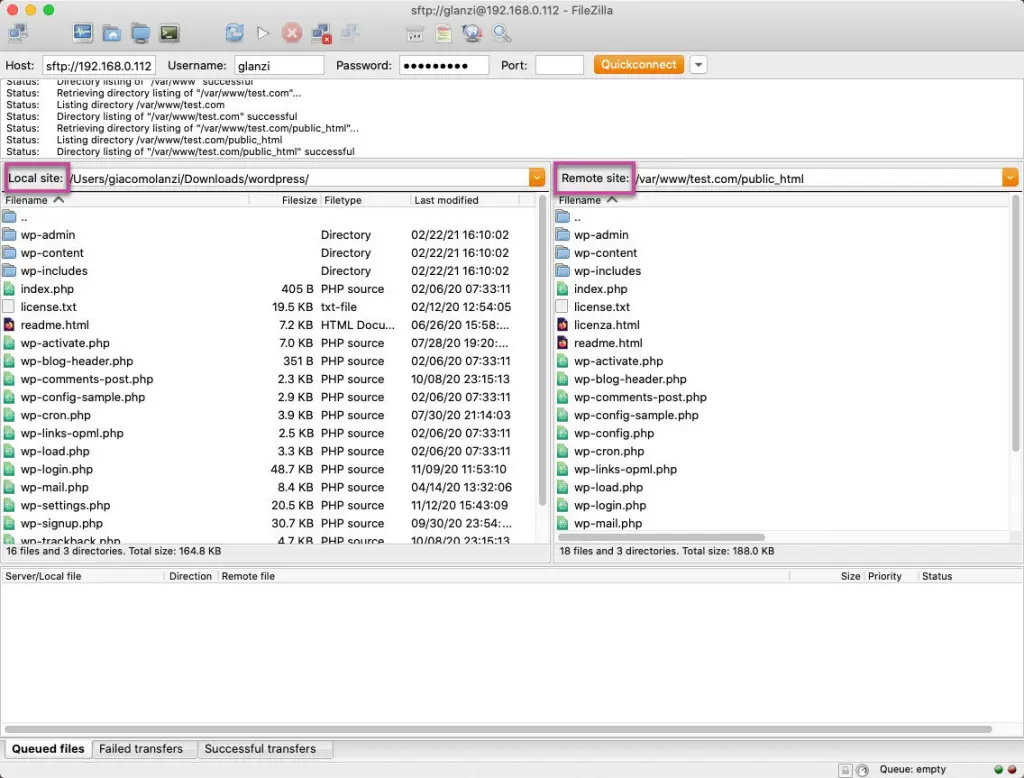Viewport: 1024px width, 778px height.
Task: Click the search remote files magnifier icon
Action: (x=502, y=33)
